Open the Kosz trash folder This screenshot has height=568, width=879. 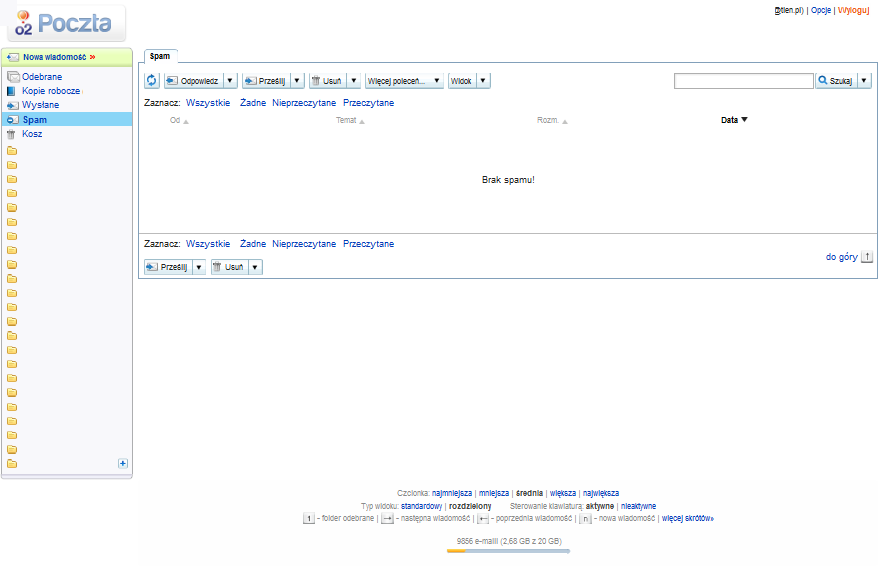[x=32, y=134]
